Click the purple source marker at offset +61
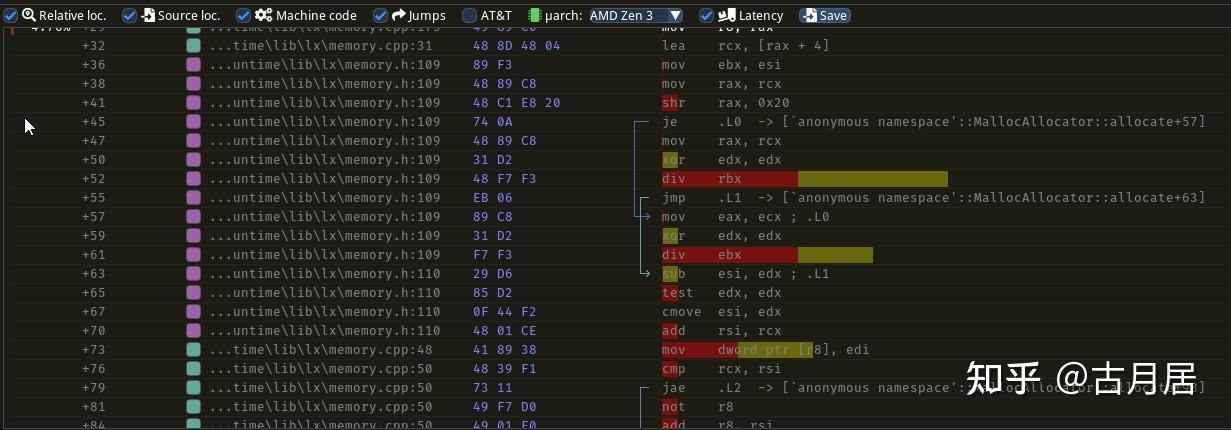This screenshot has width=1231, height=430. point(193,254)
